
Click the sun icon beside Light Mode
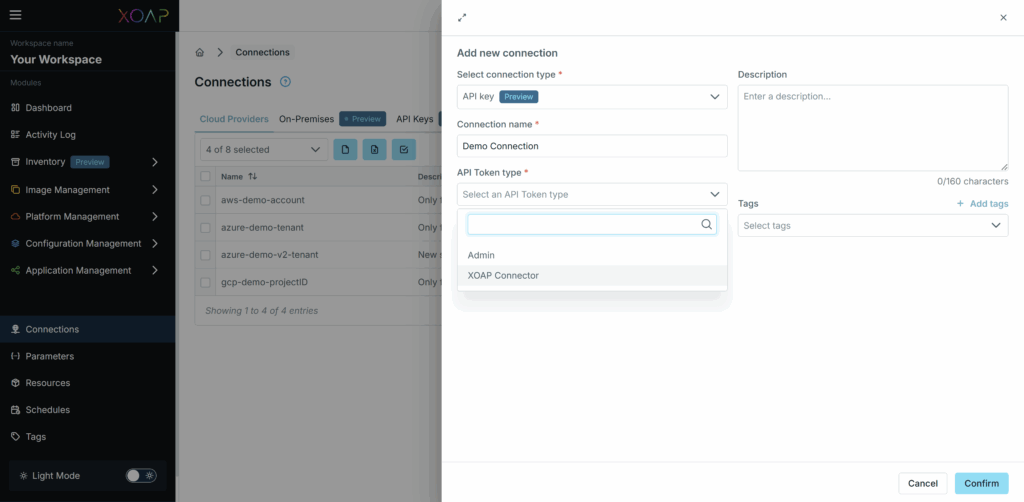(x=24, y=476)
